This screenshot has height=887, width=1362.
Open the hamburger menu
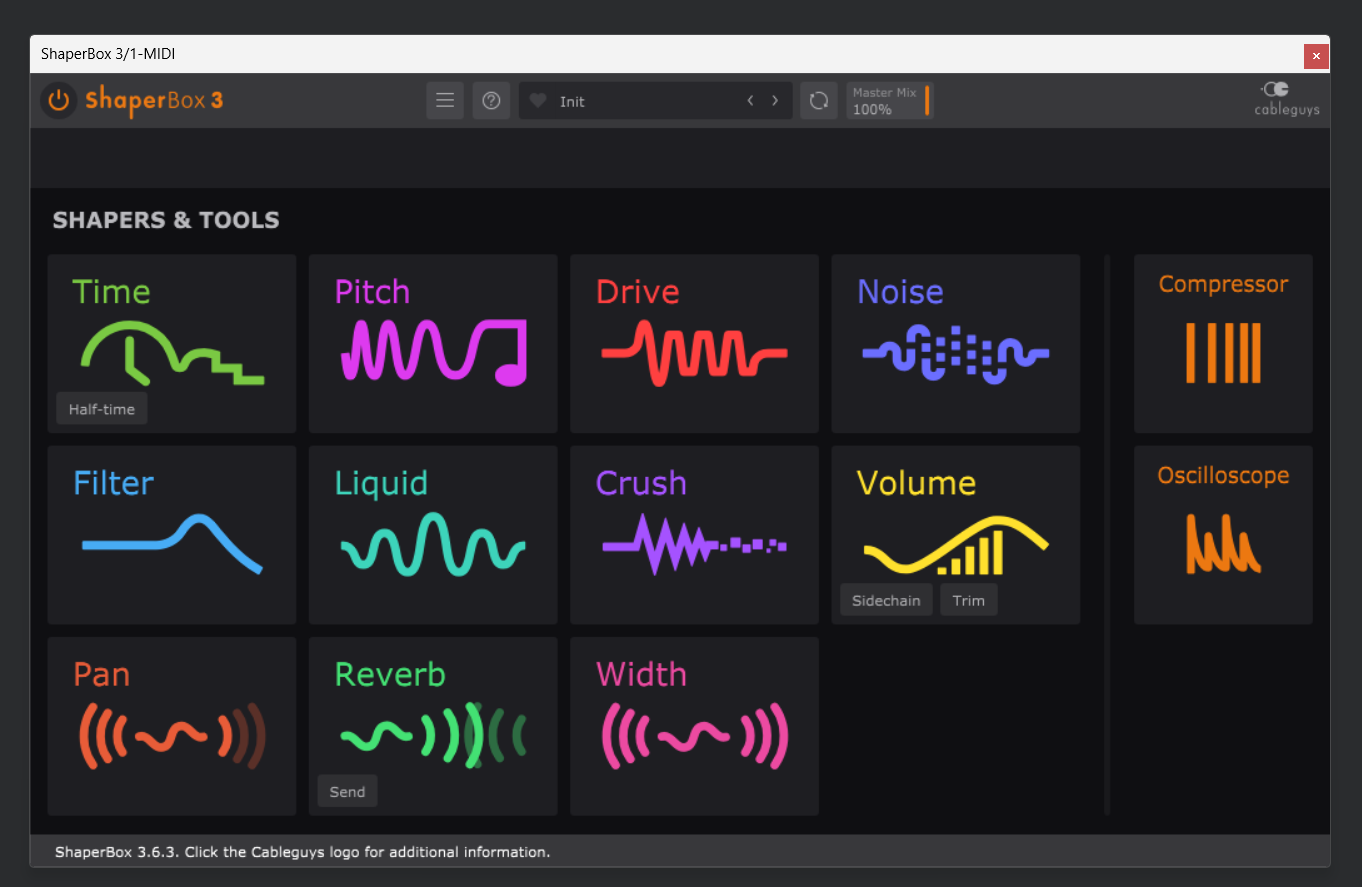[445, 100]
